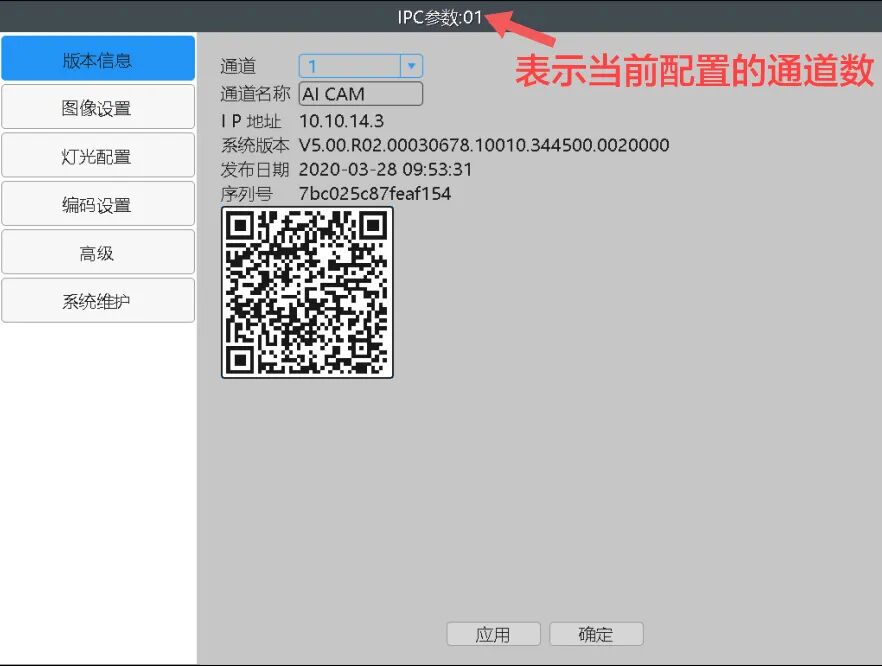Select the system version V5.00.R02 string
The width and height of the screenshot is (882, 666).
484,145
